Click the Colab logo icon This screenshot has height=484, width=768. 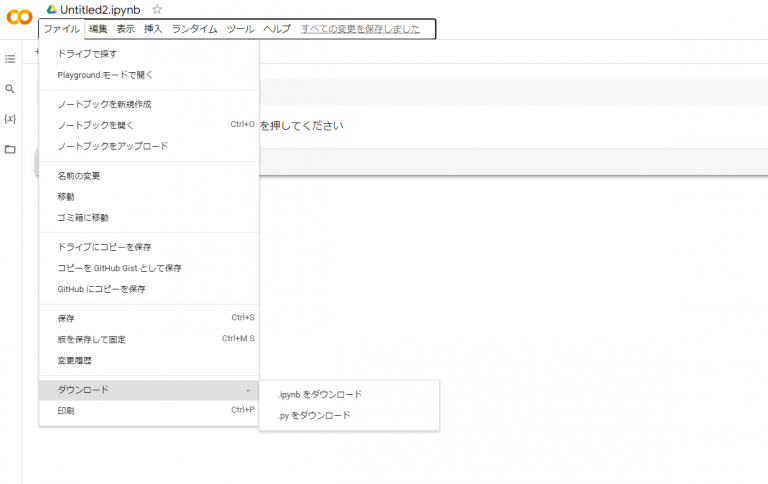point(19,18)
